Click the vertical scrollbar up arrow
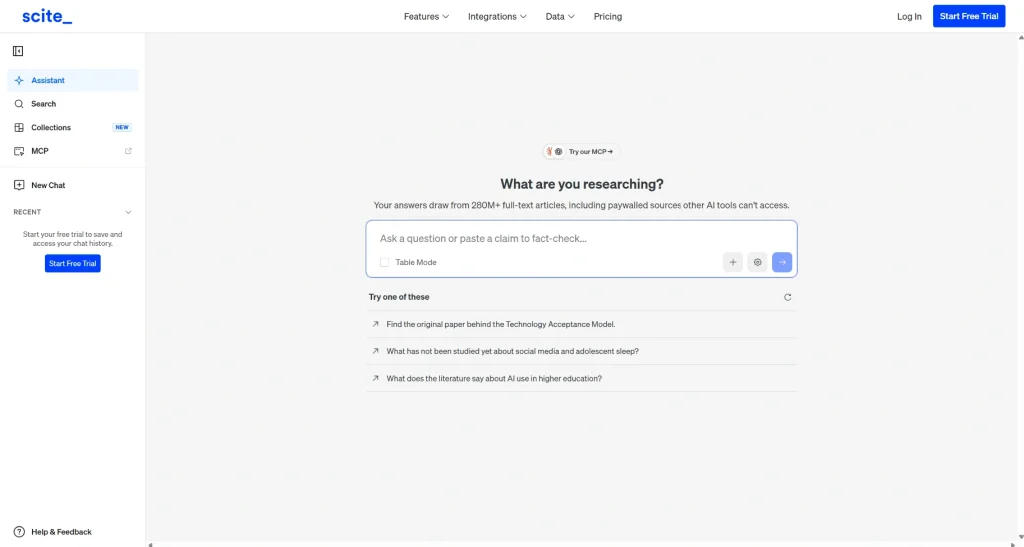1024x547 pixels. point(1021,38)
